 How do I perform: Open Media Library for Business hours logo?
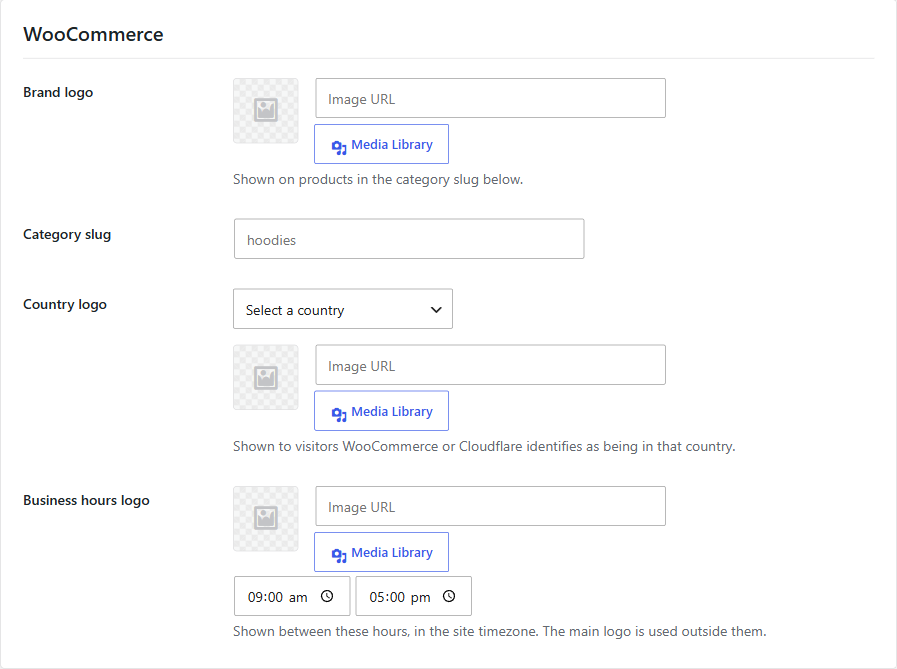(381, 552)
